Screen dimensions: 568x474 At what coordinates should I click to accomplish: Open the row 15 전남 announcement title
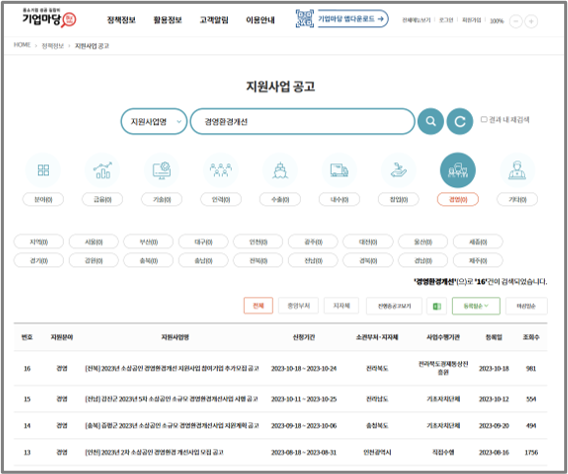click(x=171, y=399)
